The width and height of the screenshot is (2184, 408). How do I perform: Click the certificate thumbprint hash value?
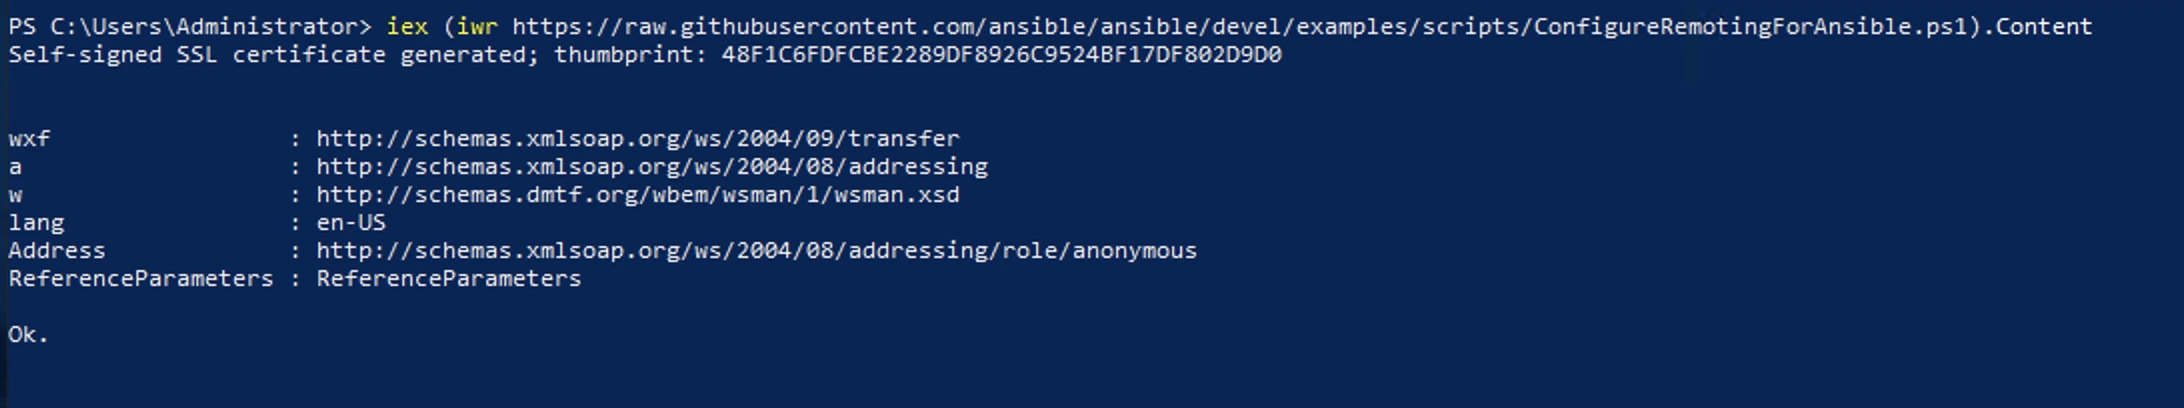(1001, 55)
